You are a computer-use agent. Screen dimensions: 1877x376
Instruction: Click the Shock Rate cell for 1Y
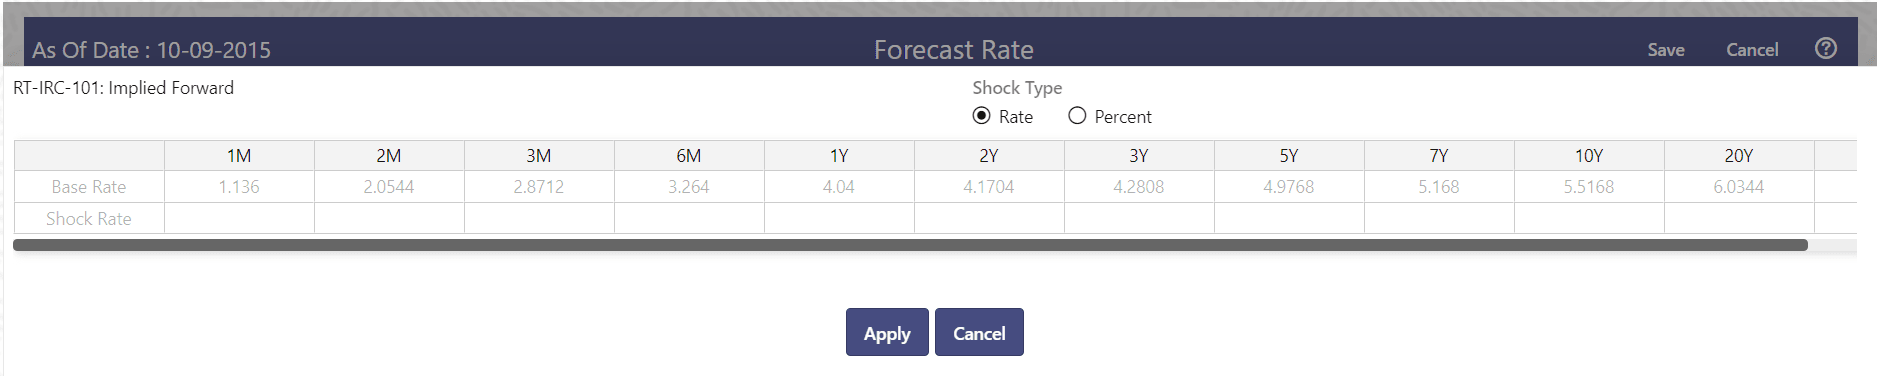click(839, 218)
